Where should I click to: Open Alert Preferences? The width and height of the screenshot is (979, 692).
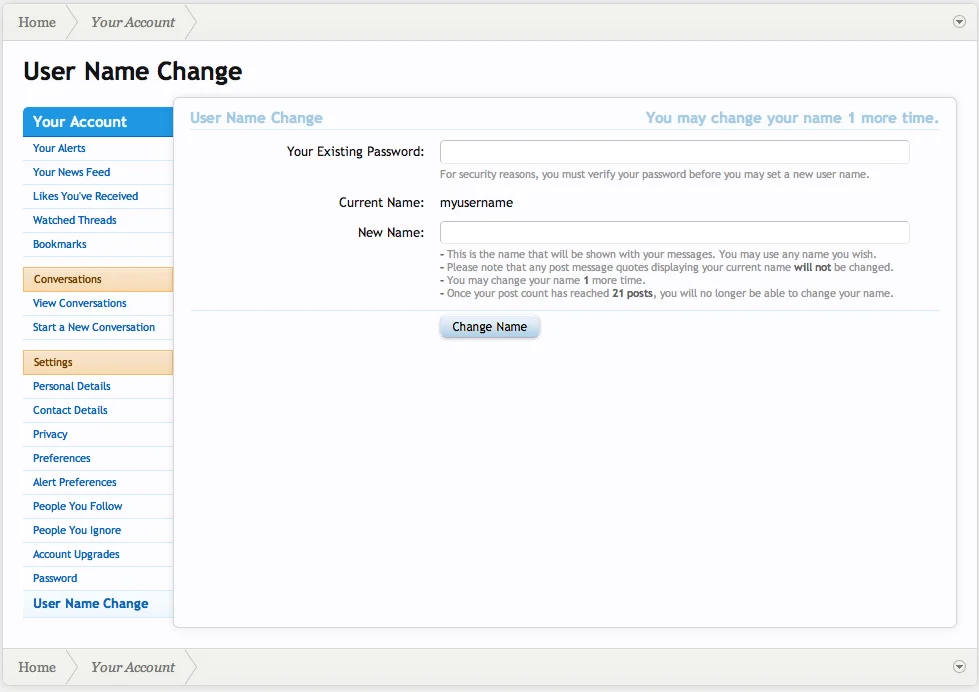pos(74,482)
